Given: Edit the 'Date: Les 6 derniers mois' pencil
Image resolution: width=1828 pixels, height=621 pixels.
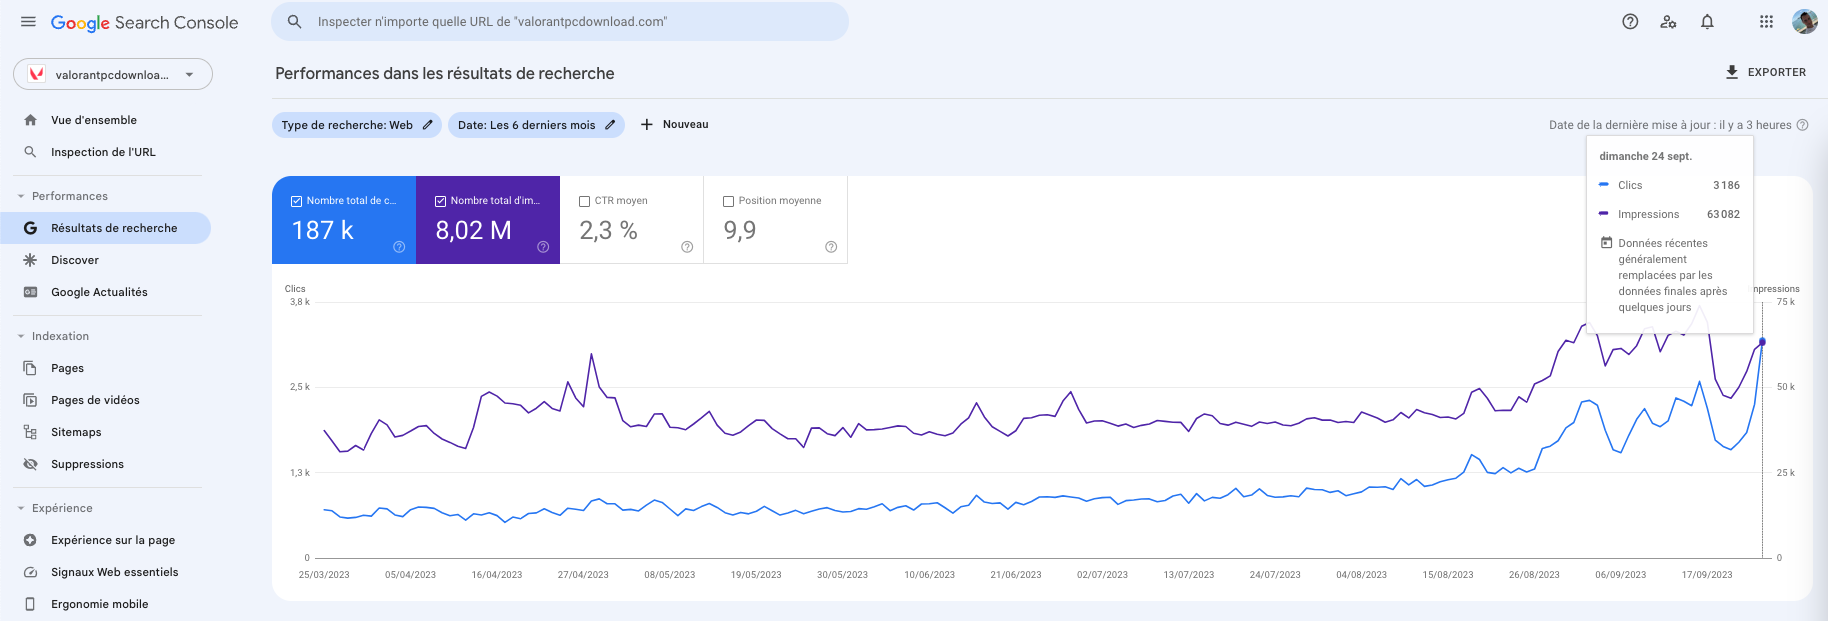Looking at the screenshot, I should [x=610, y=125].
